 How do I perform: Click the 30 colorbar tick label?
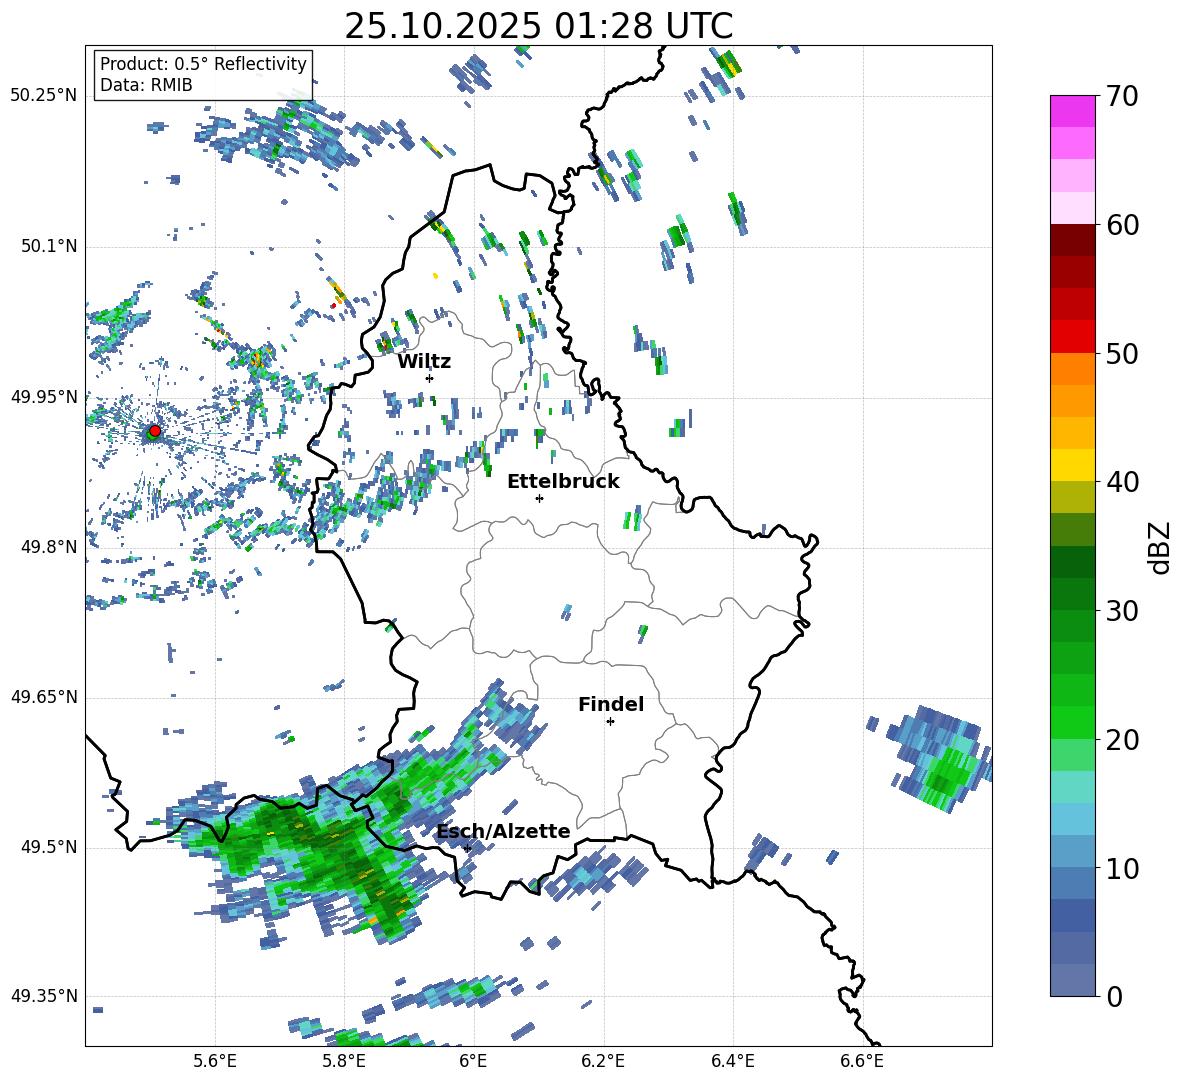1122,611
